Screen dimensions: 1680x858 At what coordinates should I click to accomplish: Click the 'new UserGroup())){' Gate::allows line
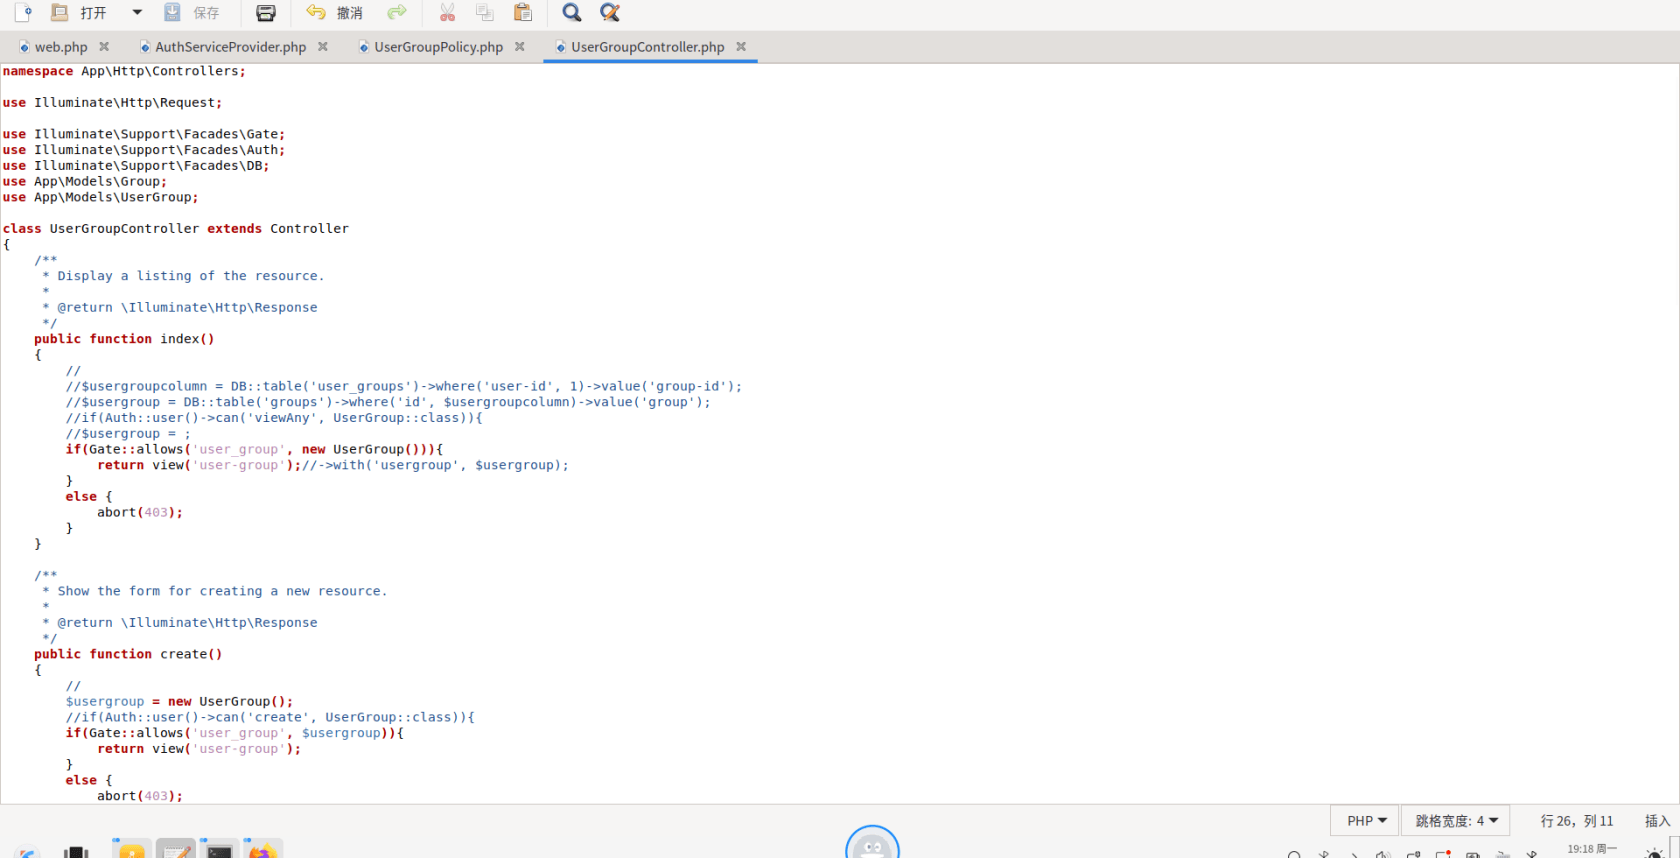pos(254,449)
